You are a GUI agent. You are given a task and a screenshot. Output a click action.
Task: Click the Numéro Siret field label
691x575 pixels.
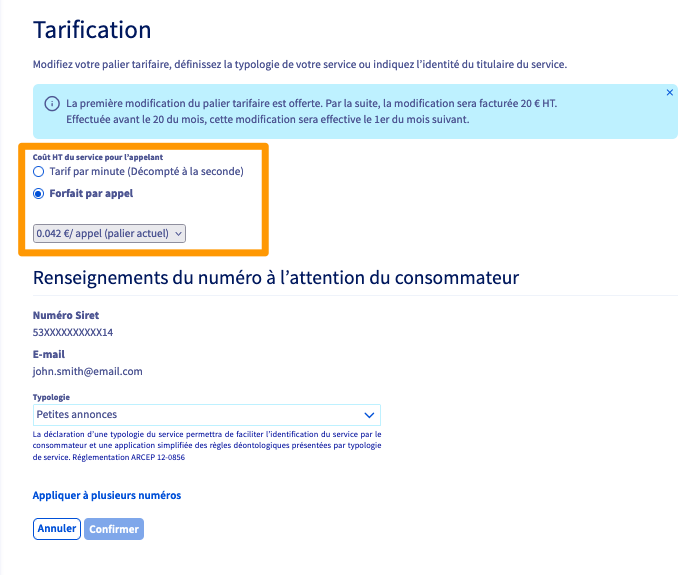coord(66,315)
